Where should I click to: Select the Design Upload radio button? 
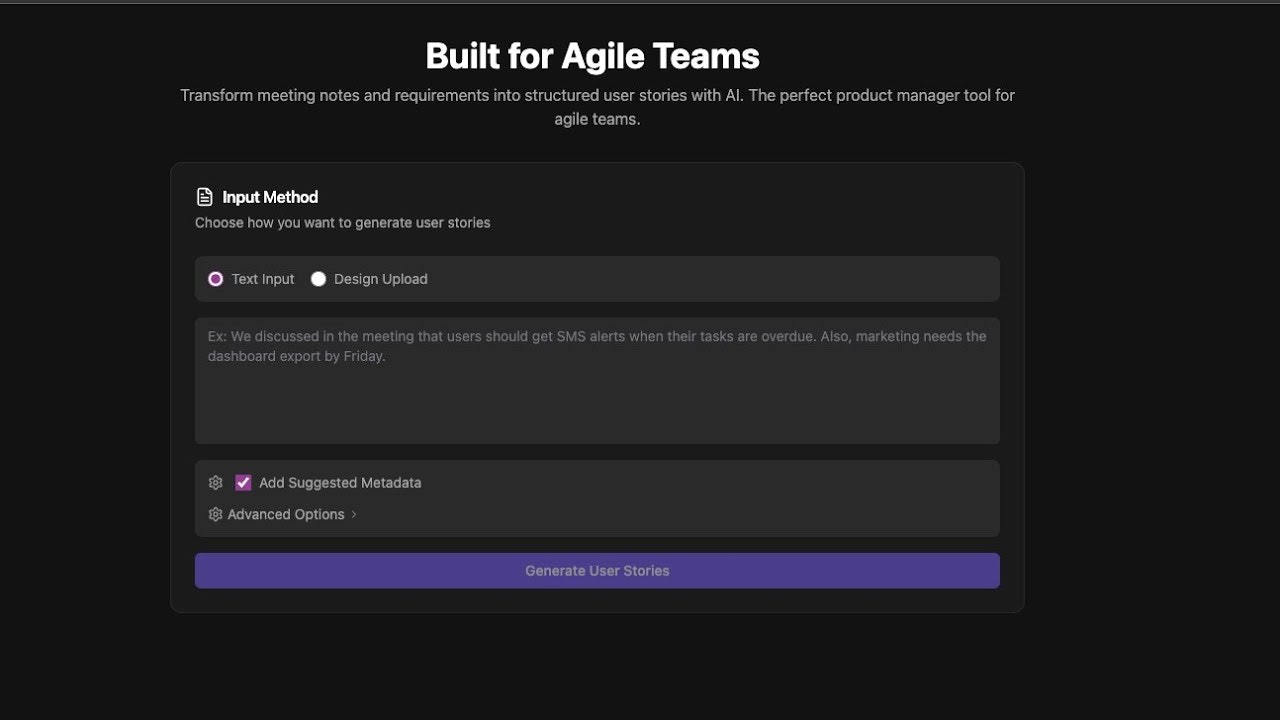(x=318, y=279)
